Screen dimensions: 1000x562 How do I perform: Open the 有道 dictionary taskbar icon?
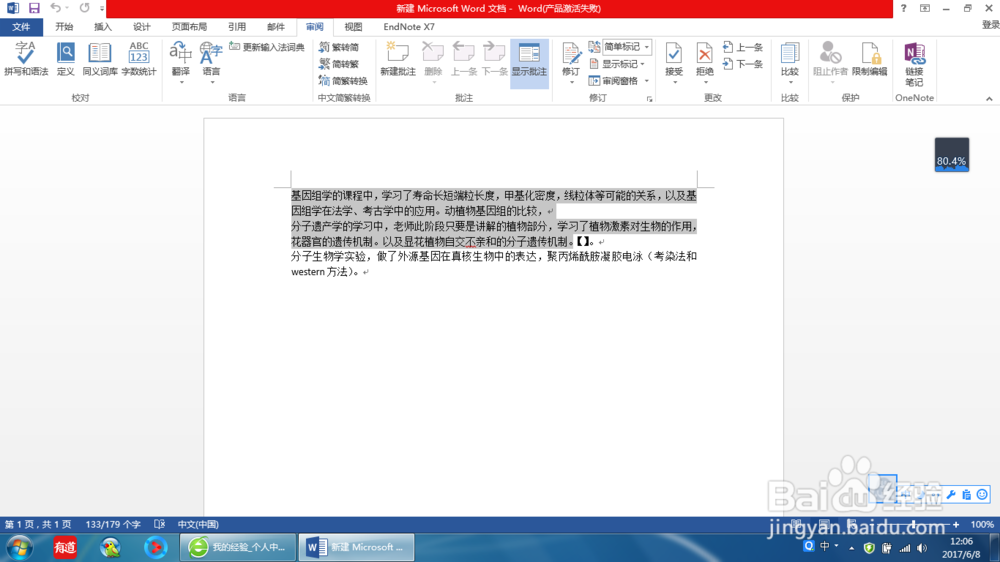[65, 547]
